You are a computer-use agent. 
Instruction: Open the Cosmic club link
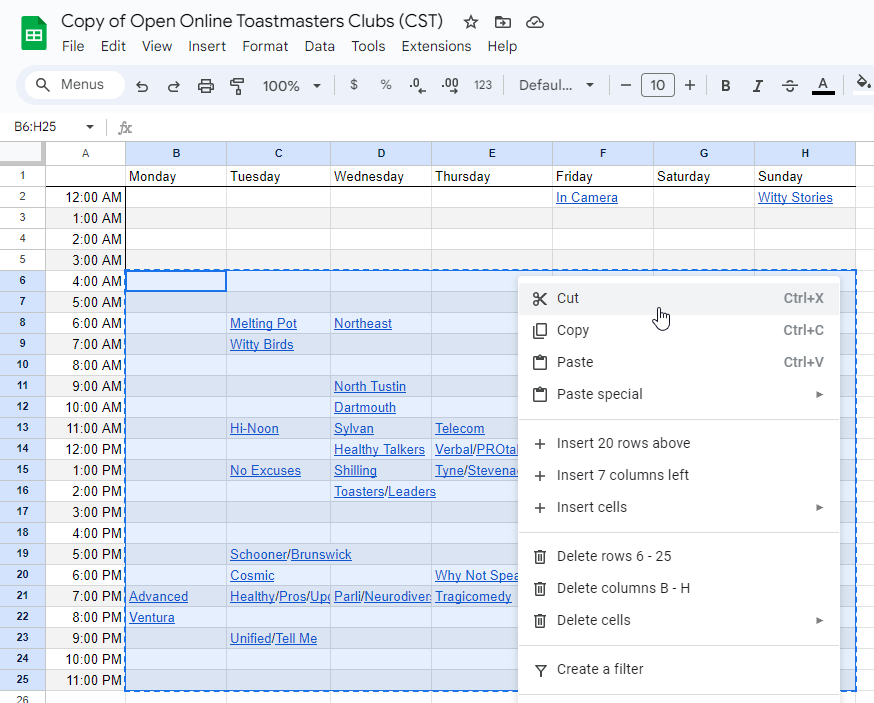tap(252, 576)
